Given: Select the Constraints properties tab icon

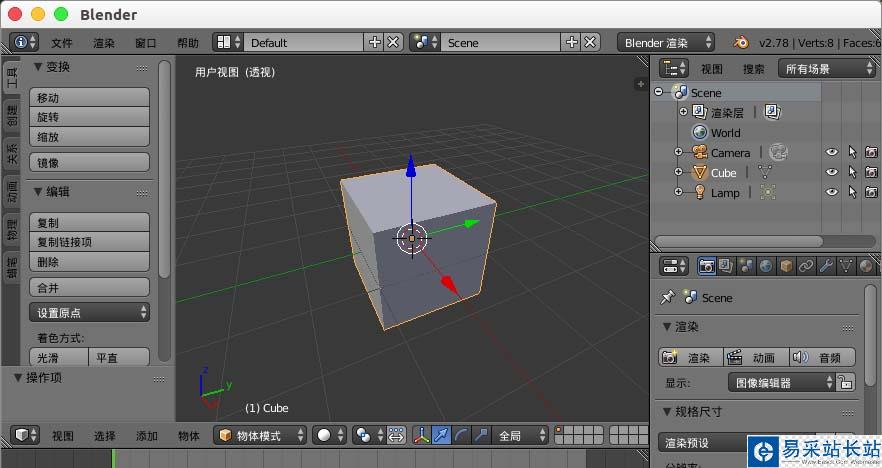Looking at the screenshot, I should 806,266.
